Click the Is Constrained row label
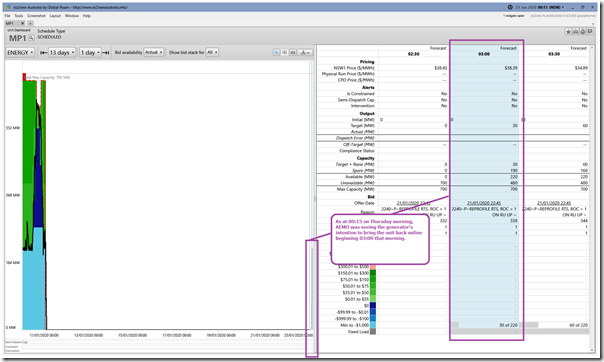The image size is (604, 362). (360, 94)
